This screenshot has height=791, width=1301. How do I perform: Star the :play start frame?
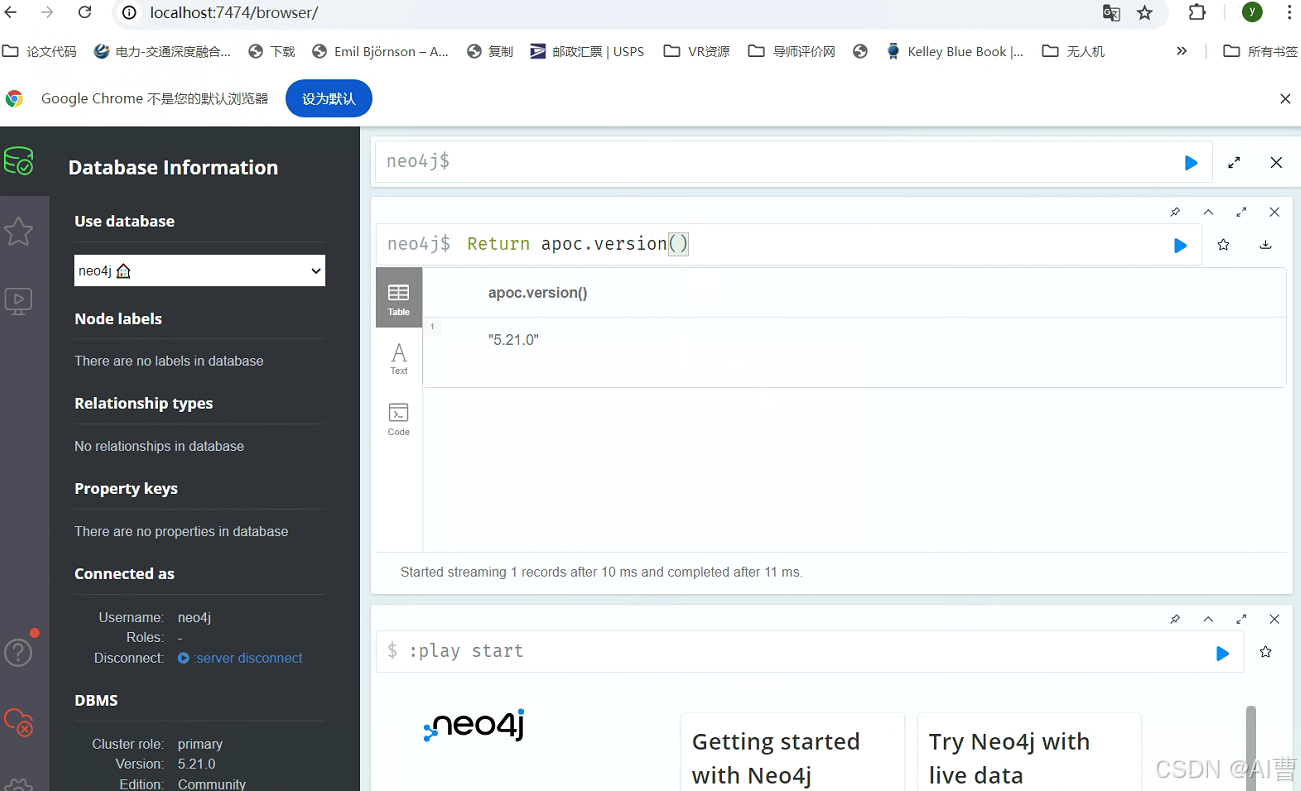pos(1265,652)
